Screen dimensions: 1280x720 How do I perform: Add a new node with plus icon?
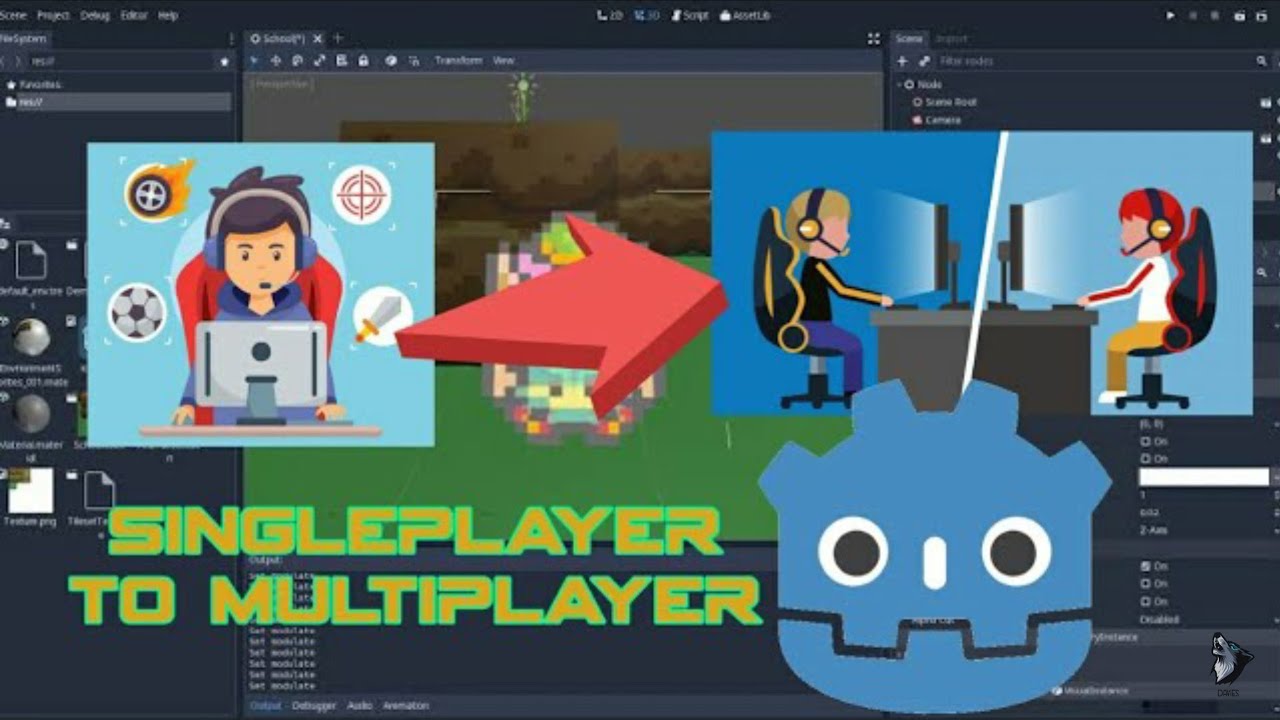pos(902,61)
